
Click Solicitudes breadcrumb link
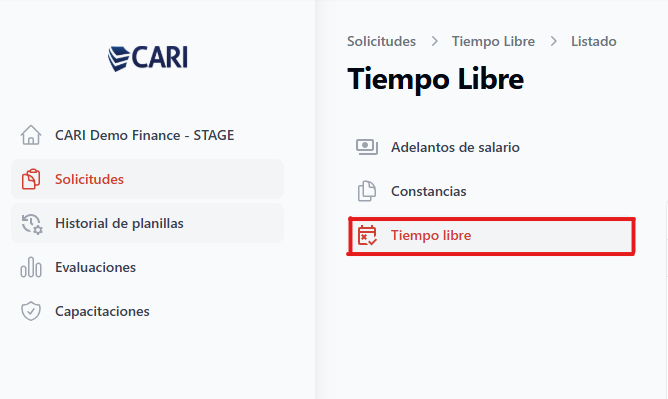[x=381, y=41]
